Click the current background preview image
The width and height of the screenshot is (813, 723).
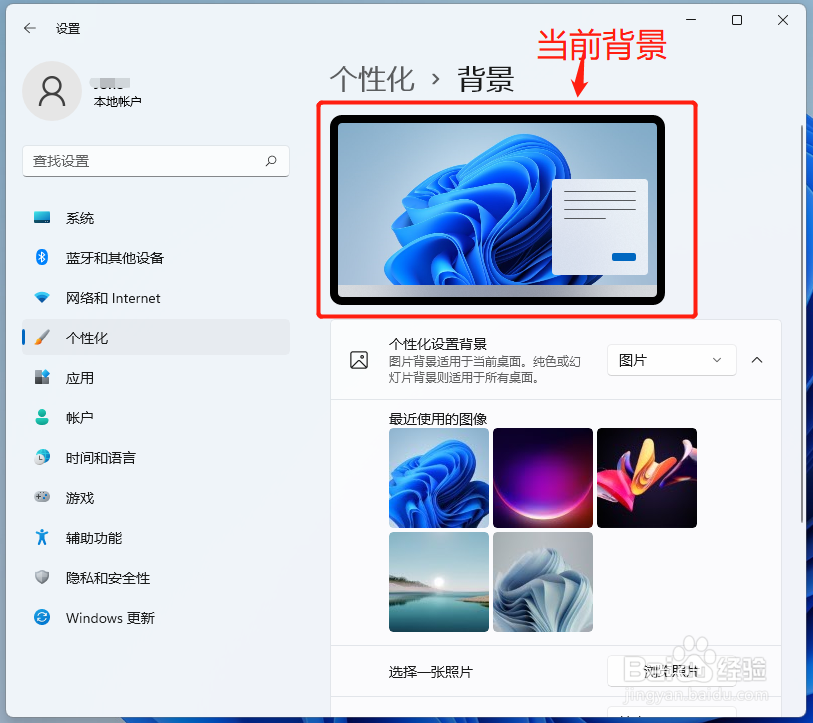coord(497,210)
